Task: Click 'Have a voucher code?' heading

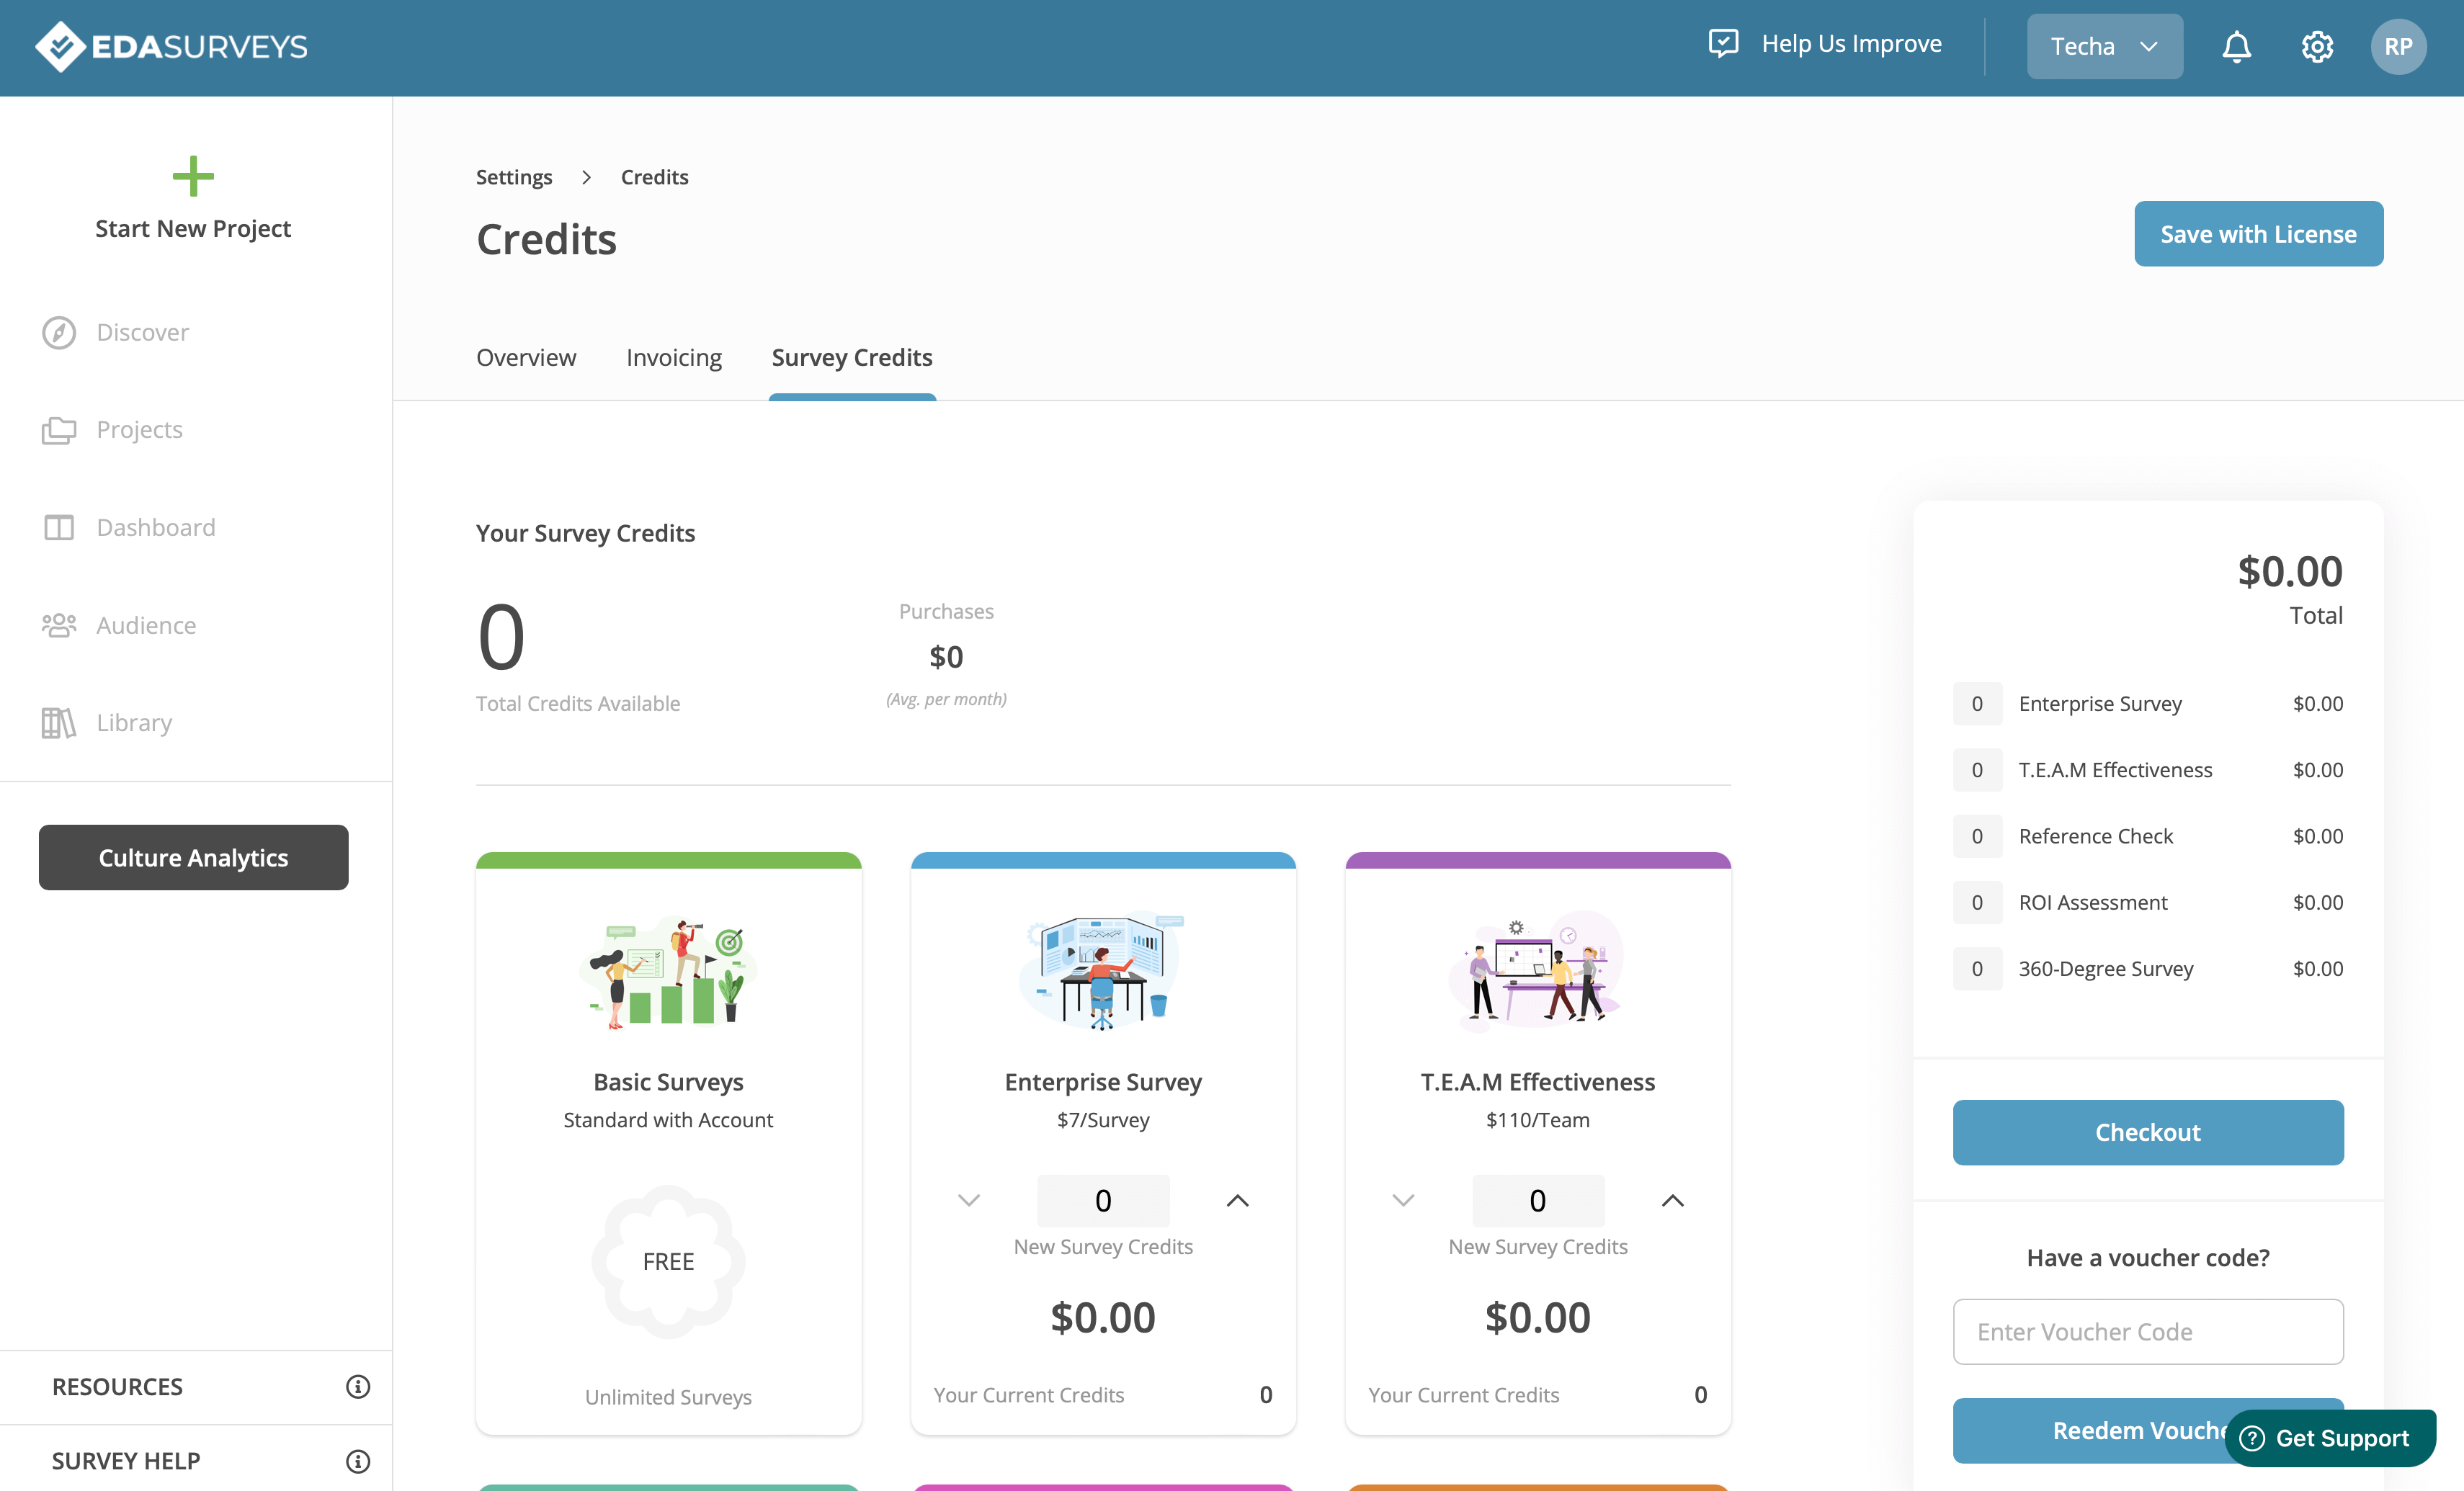Action: [2147, 1257]
